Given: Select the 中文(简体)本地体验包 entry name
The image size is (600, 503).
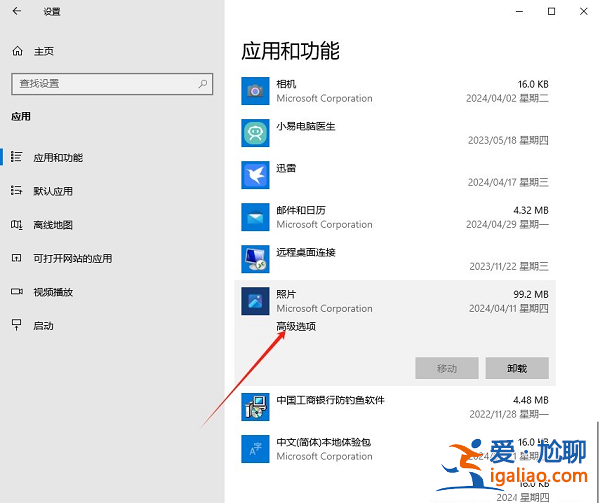Looking at the screenshot, I should pyautogui.click(x=324, y=442).
